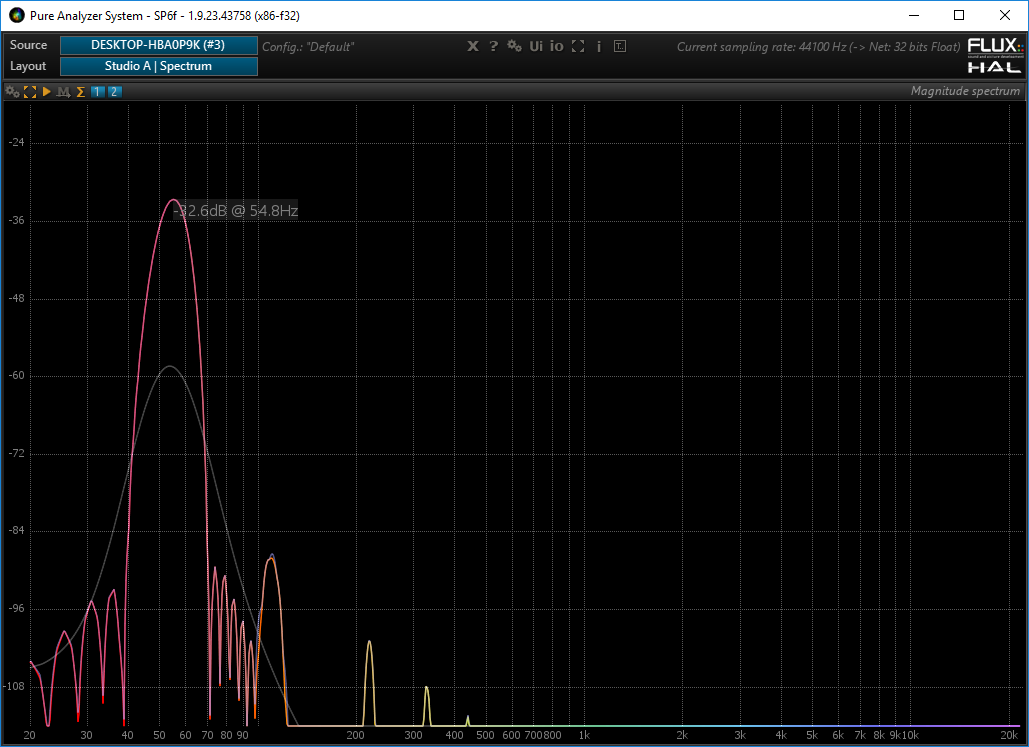Click the Config.: "Default" label
1029x747 pixels.
click(308, 47)
